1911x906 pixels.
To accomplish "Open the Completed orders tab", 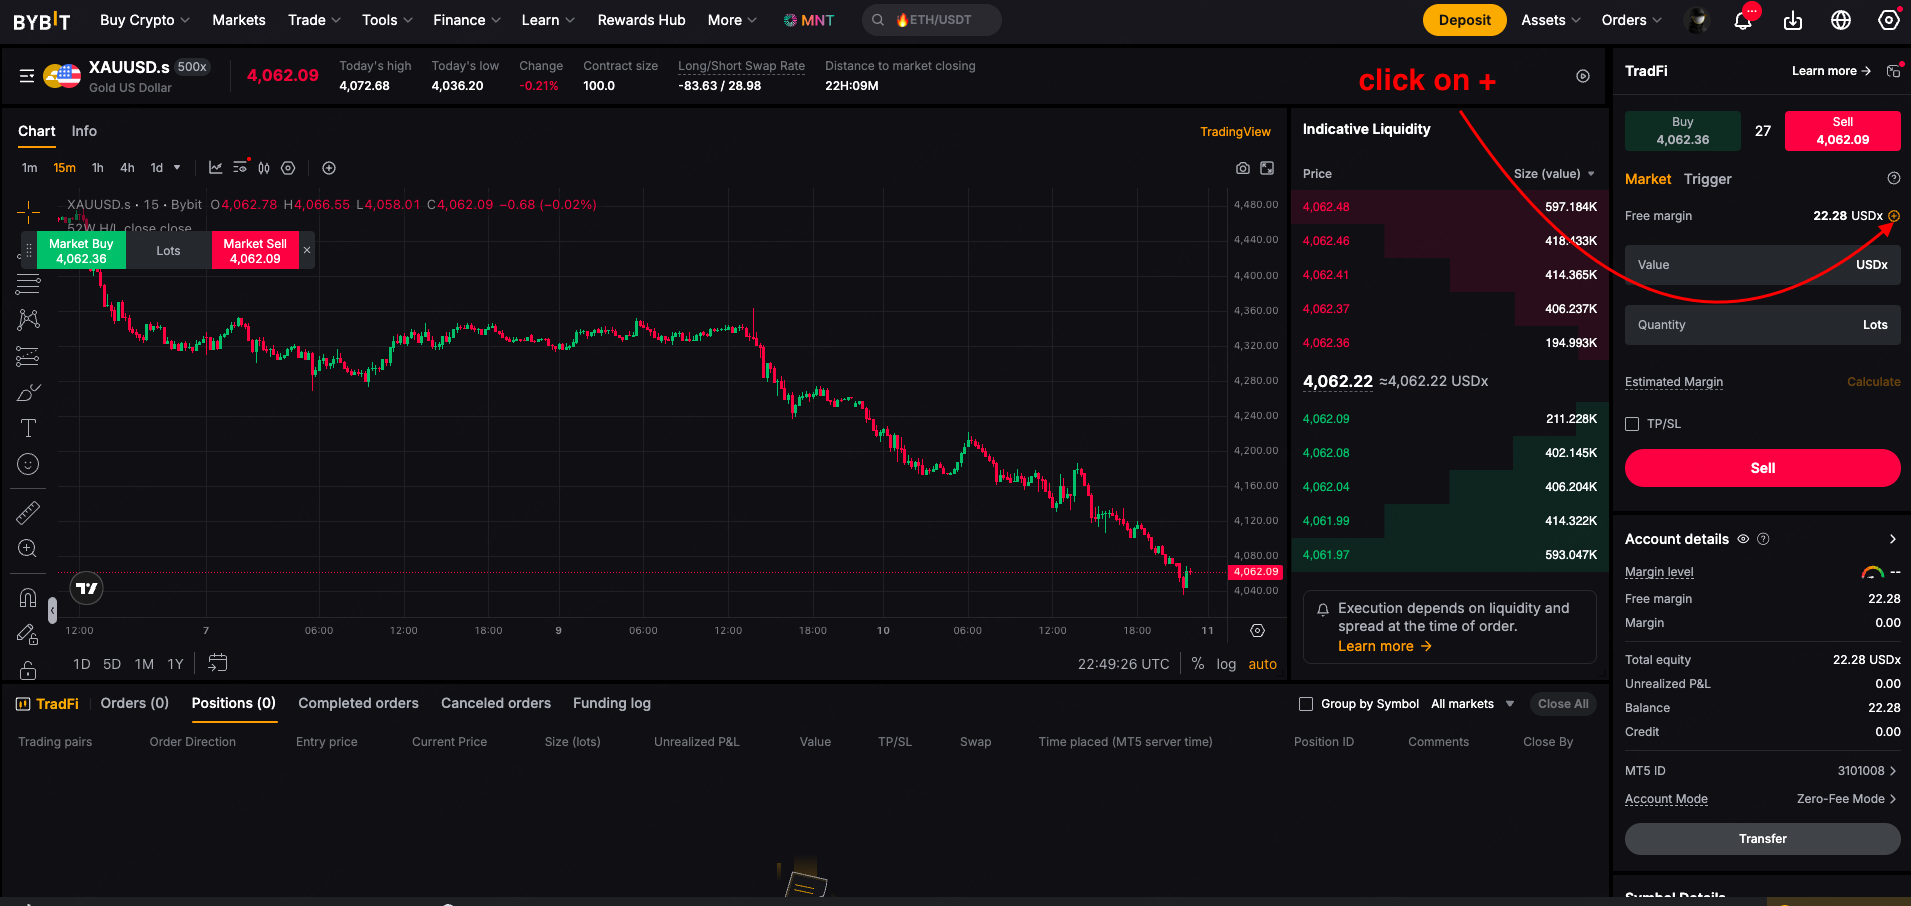I will pyautogui.click(x=358, y=703).
